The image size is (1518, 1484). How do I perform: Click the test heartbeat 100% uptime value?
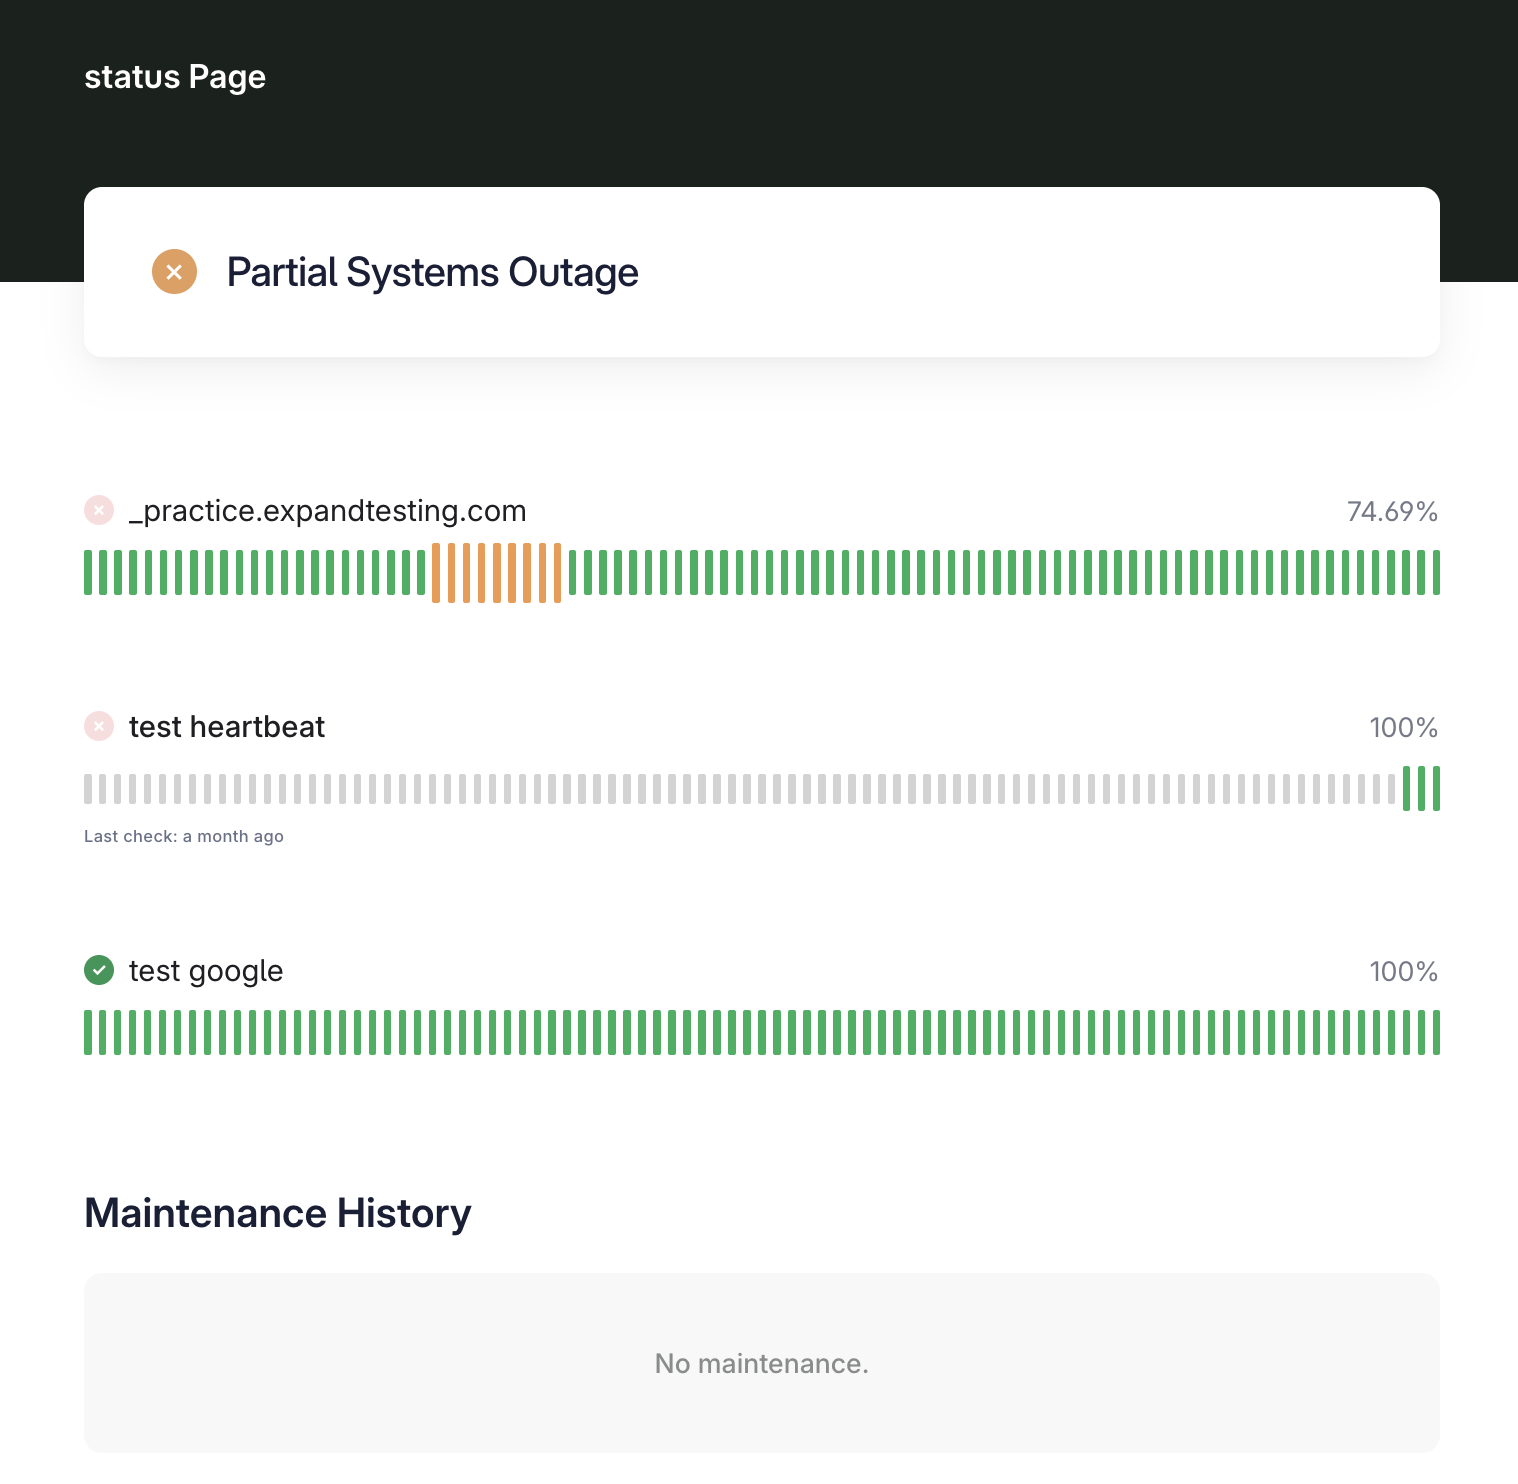(x=1403, y=728)
